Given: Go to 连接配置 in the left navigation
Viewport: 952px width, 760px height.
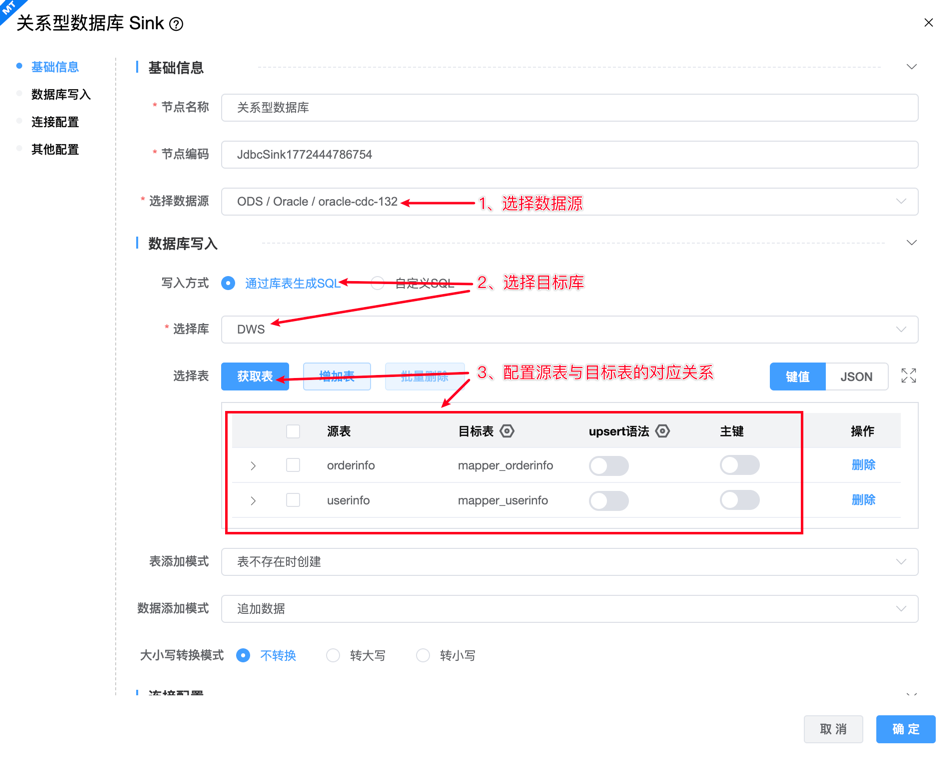Looking at the screenshot, I should point(55,122).
